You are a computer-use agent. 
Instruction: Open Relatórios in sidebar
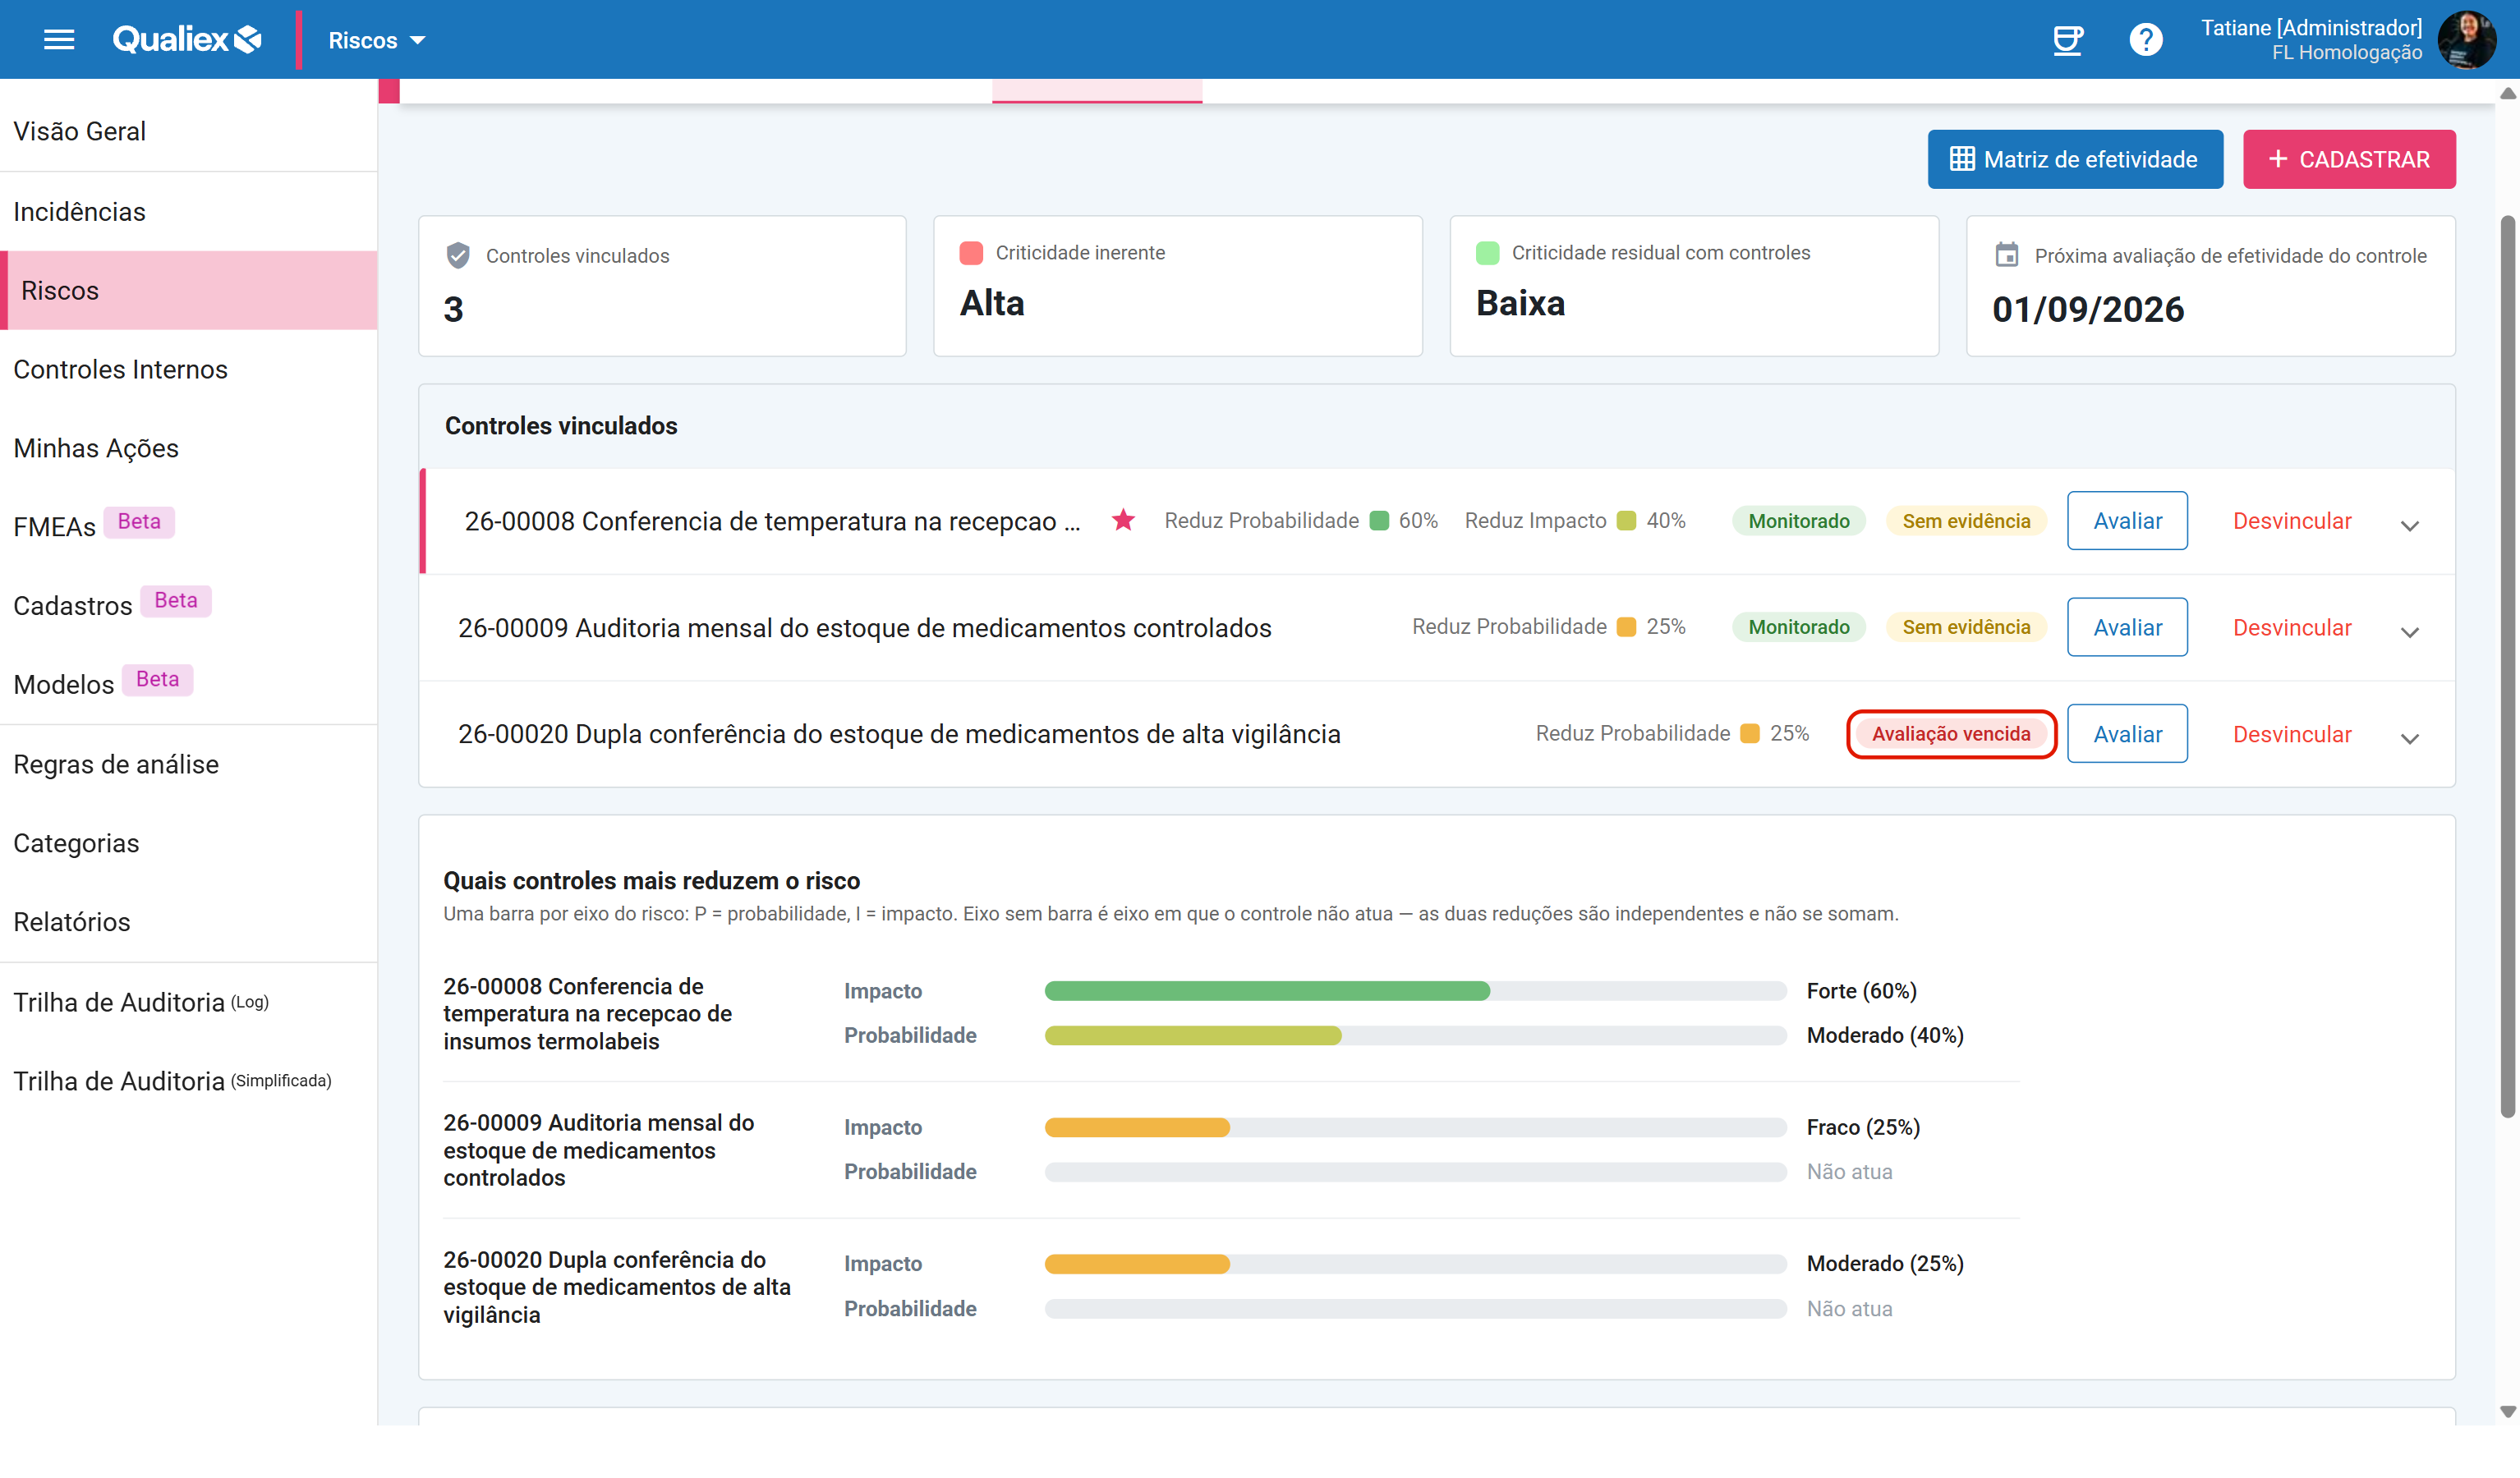[x=189, y=921]
